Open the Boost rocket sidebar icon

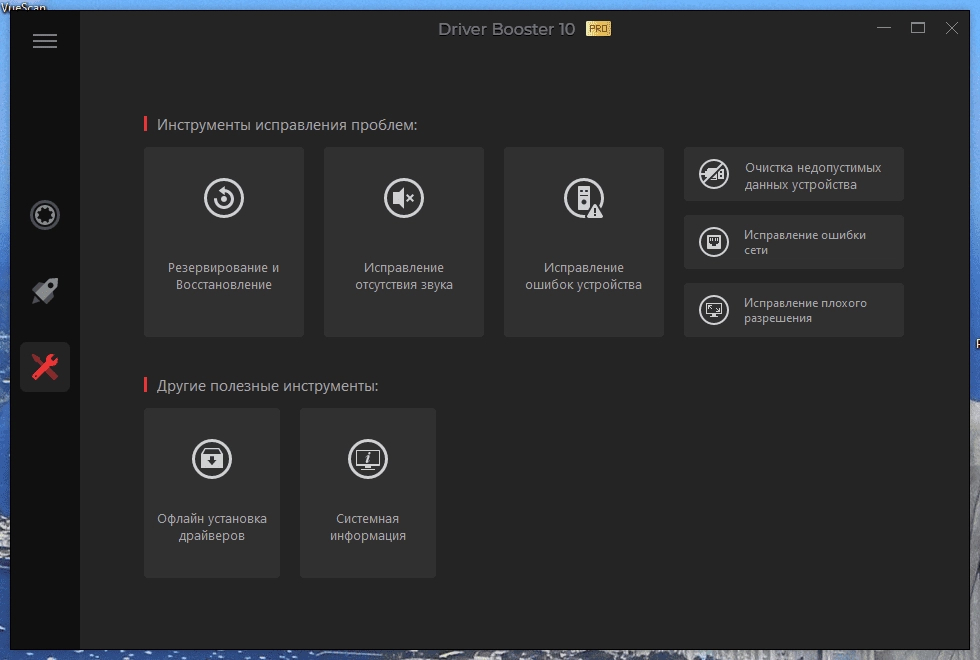pyautogui.click(x=45, y=291)
